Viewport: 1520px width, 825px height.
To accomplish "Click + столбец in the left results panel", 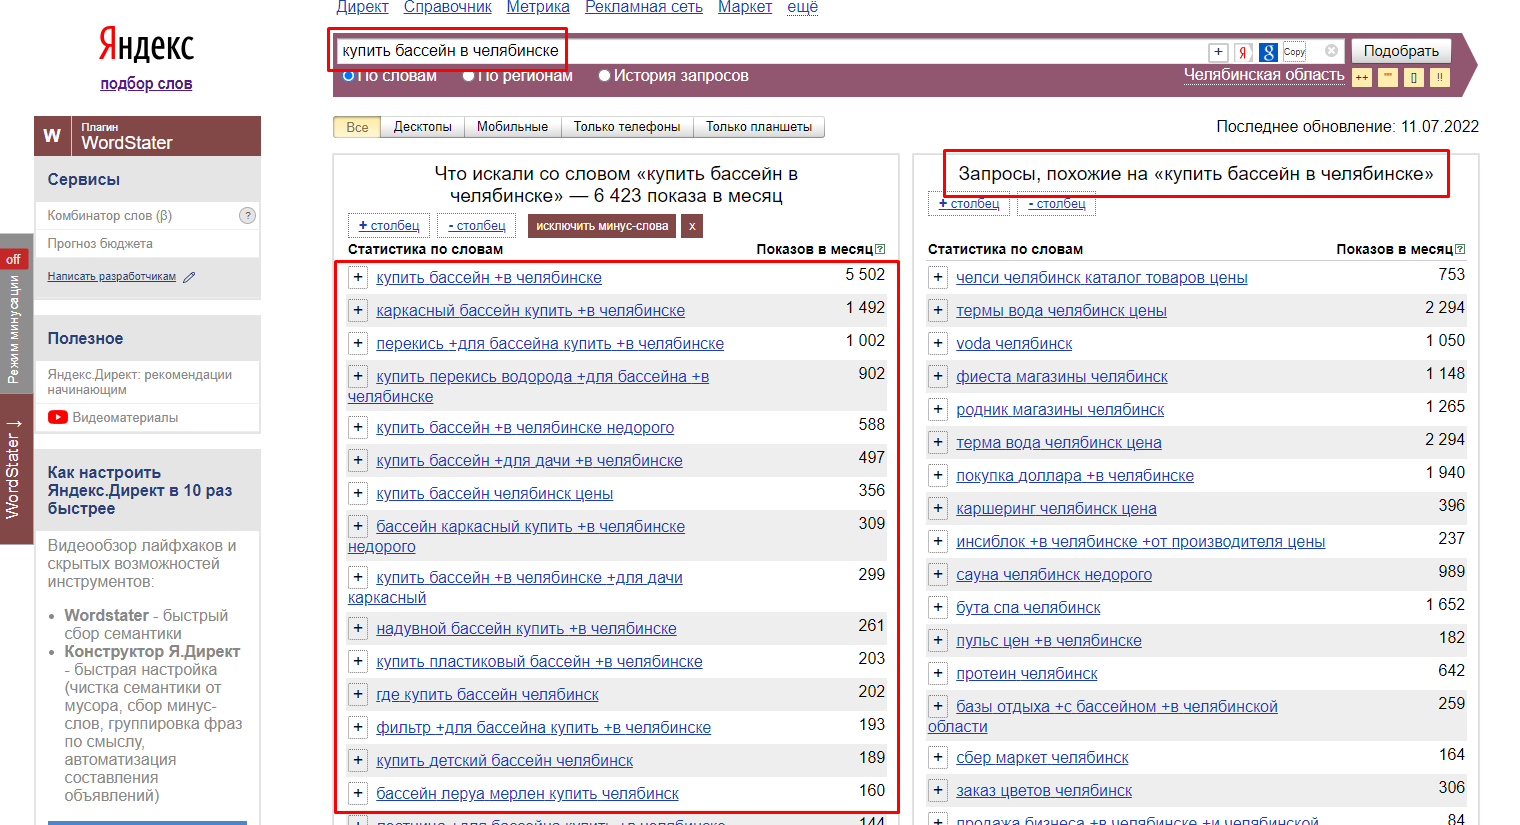I will [x=389, y=226].
